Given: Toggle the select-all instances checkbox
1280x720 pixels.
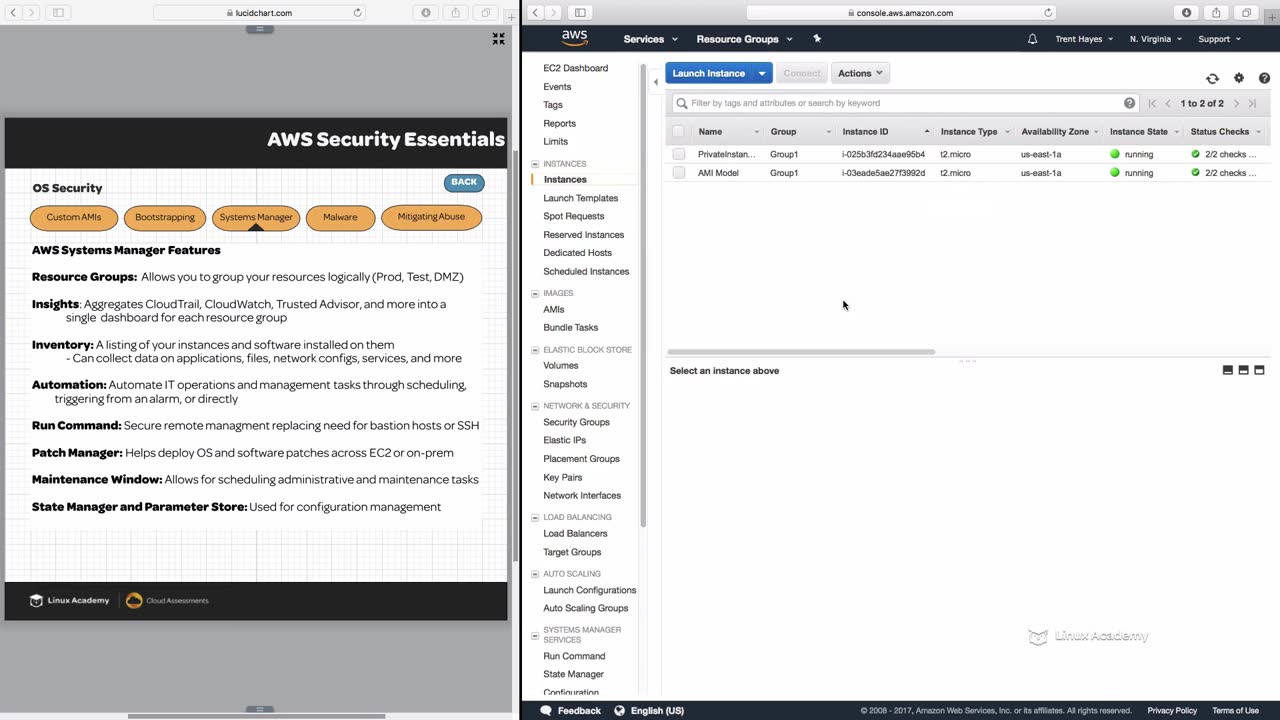Looking at the screenshot, I should click(679, 131).
